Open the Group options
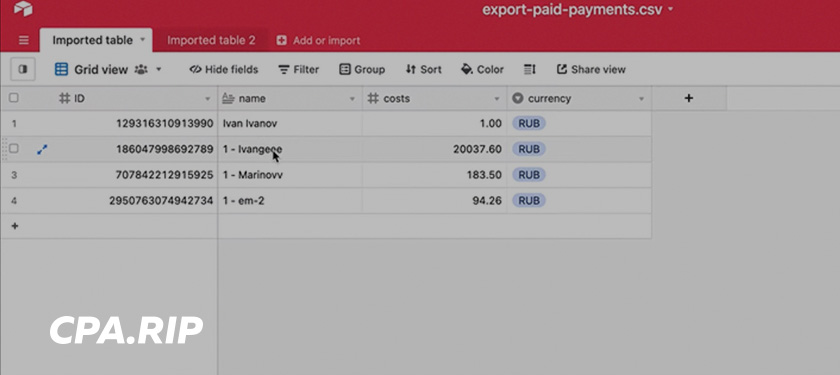Viewport: 840px width, 375px height. [362, 69]
